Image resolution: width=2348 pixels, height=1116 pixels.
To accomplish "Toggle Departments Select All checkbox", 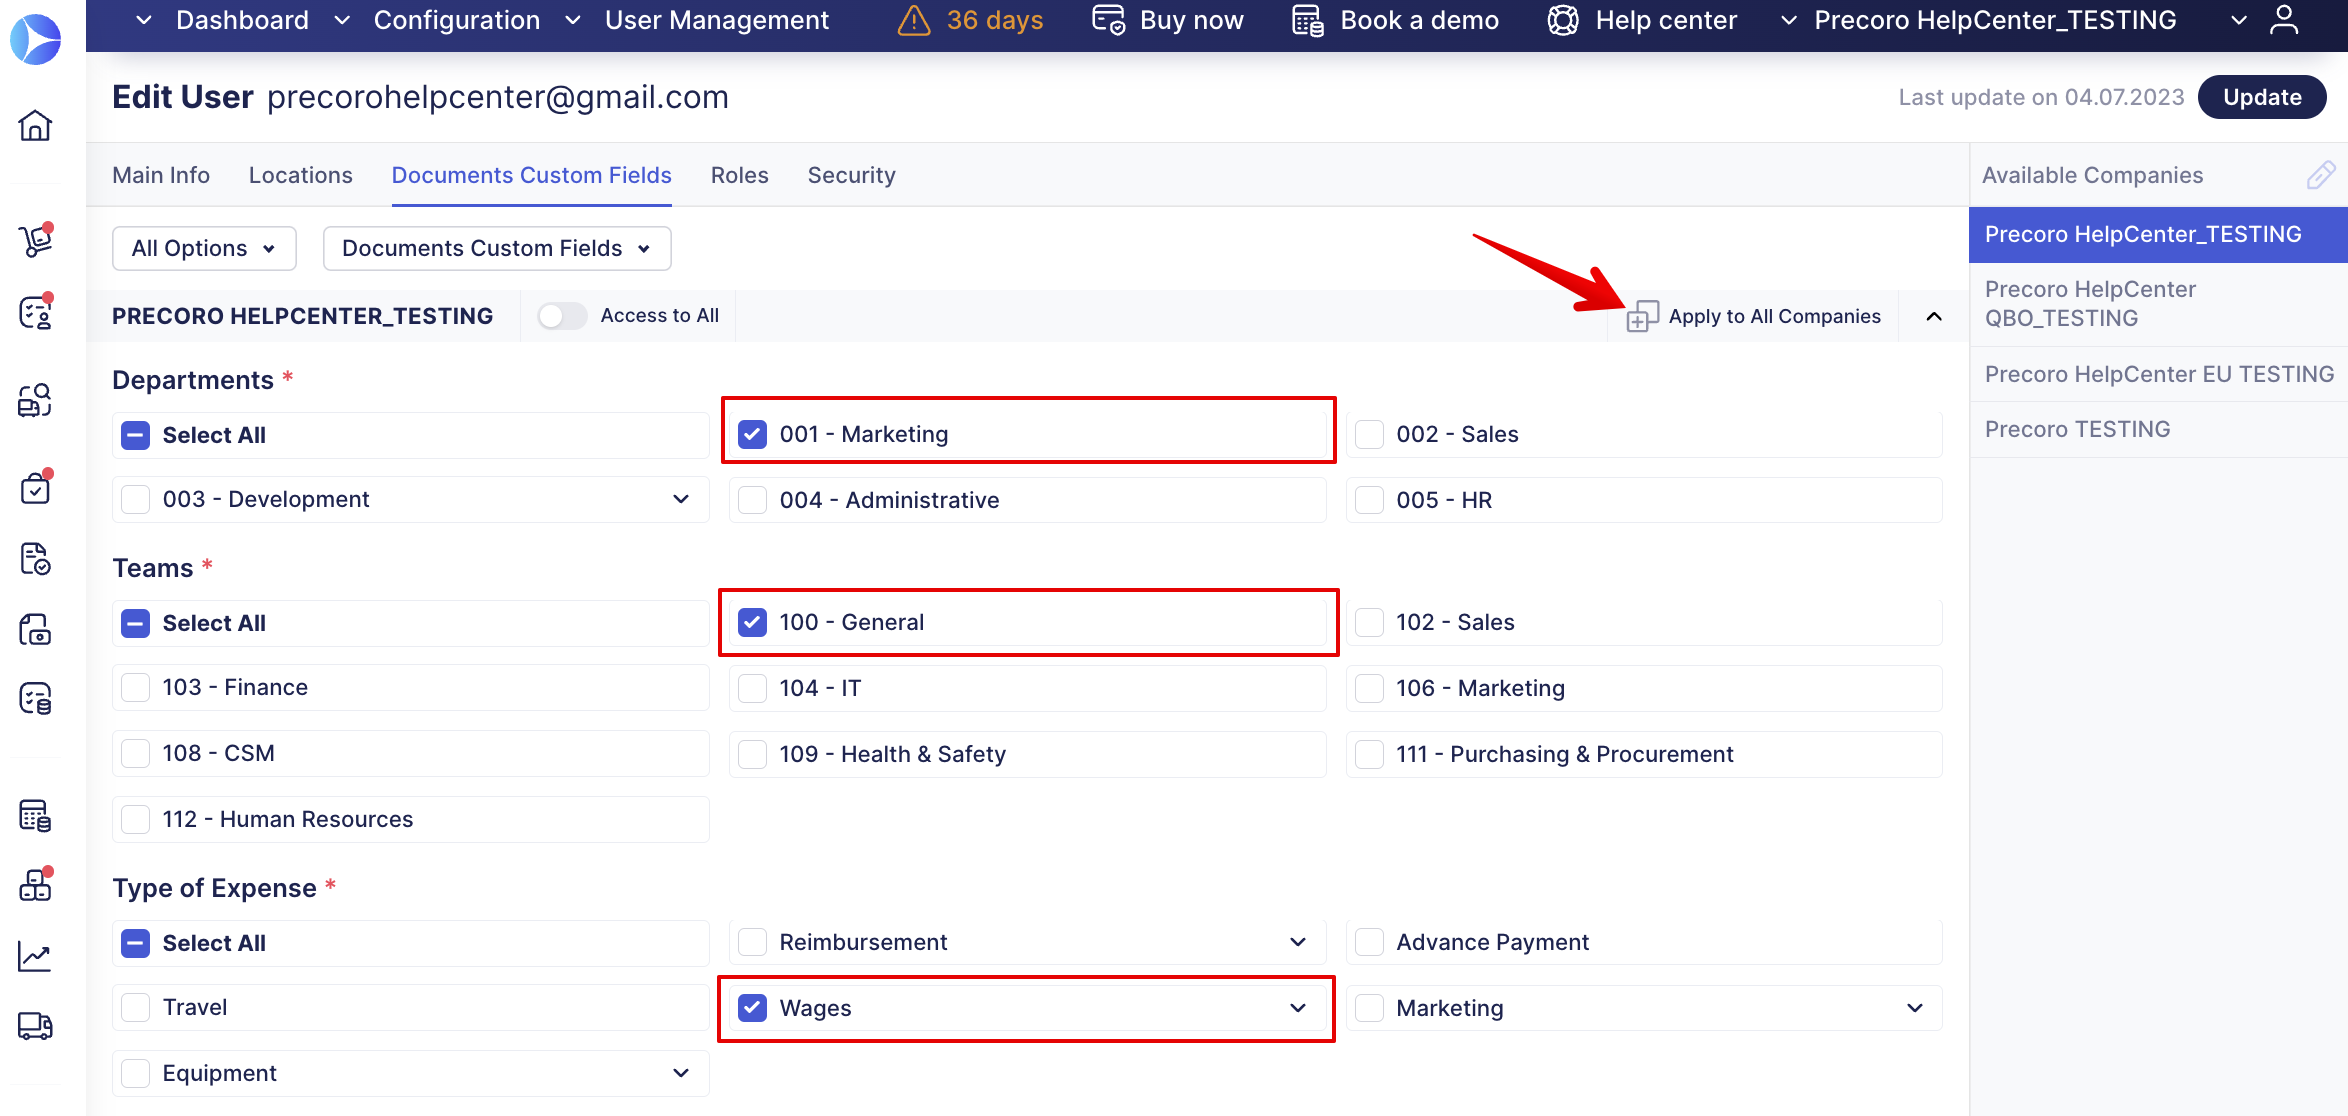I will (135, 435).
